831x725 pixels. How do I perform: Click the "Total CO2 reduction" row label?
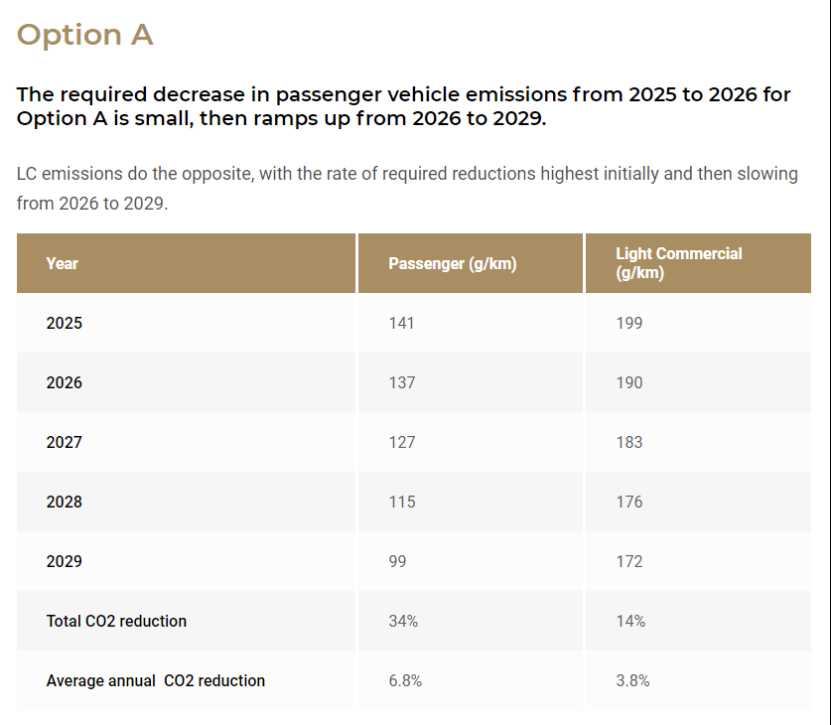click(116, 621)
